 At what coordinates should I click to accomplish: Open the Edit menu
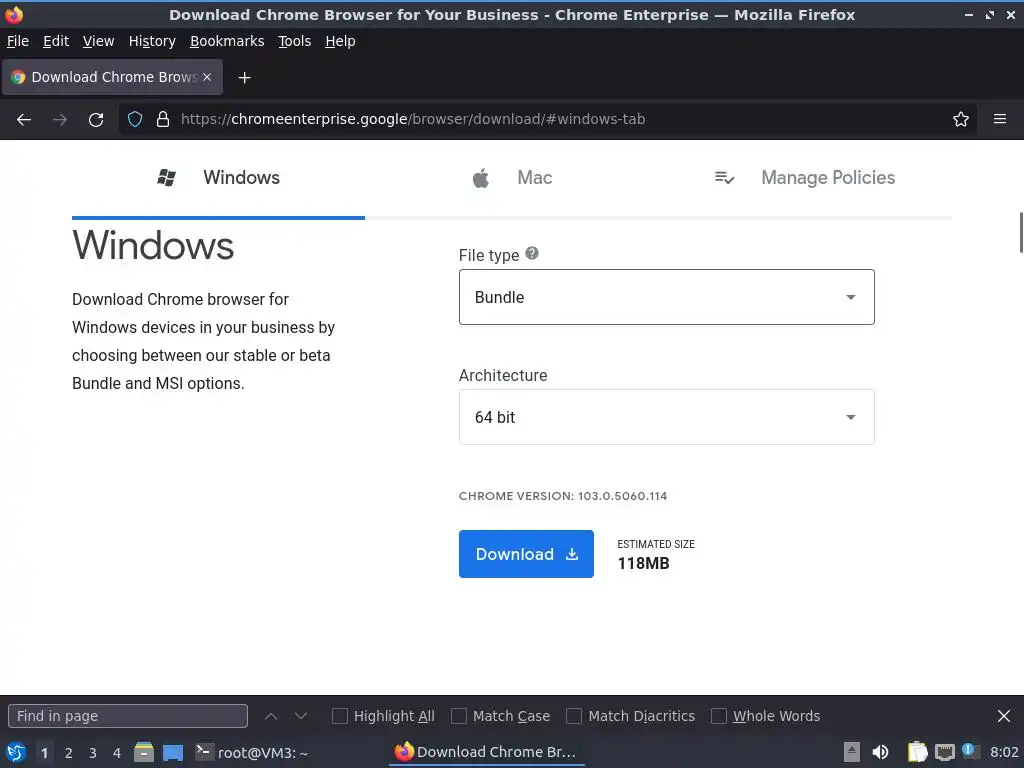point(56,41)
